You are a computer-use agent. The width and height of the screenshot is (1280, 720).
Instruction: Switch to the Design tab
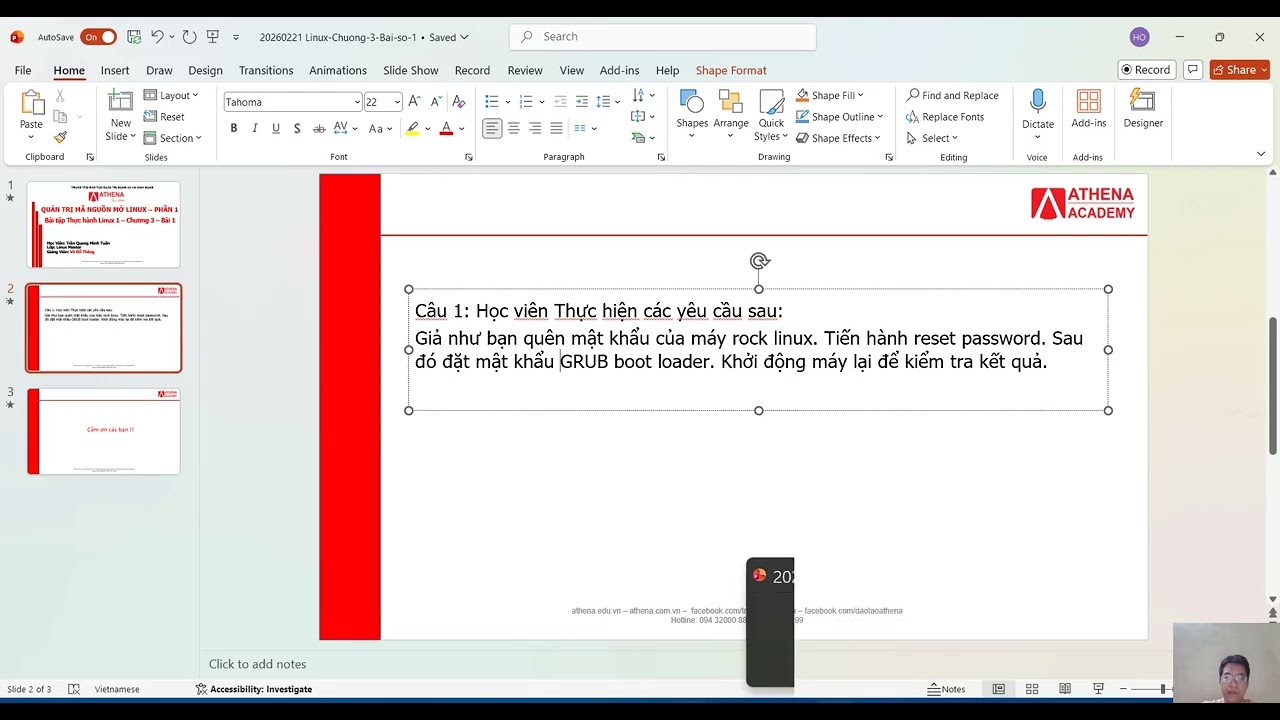(x=205, y=70)
